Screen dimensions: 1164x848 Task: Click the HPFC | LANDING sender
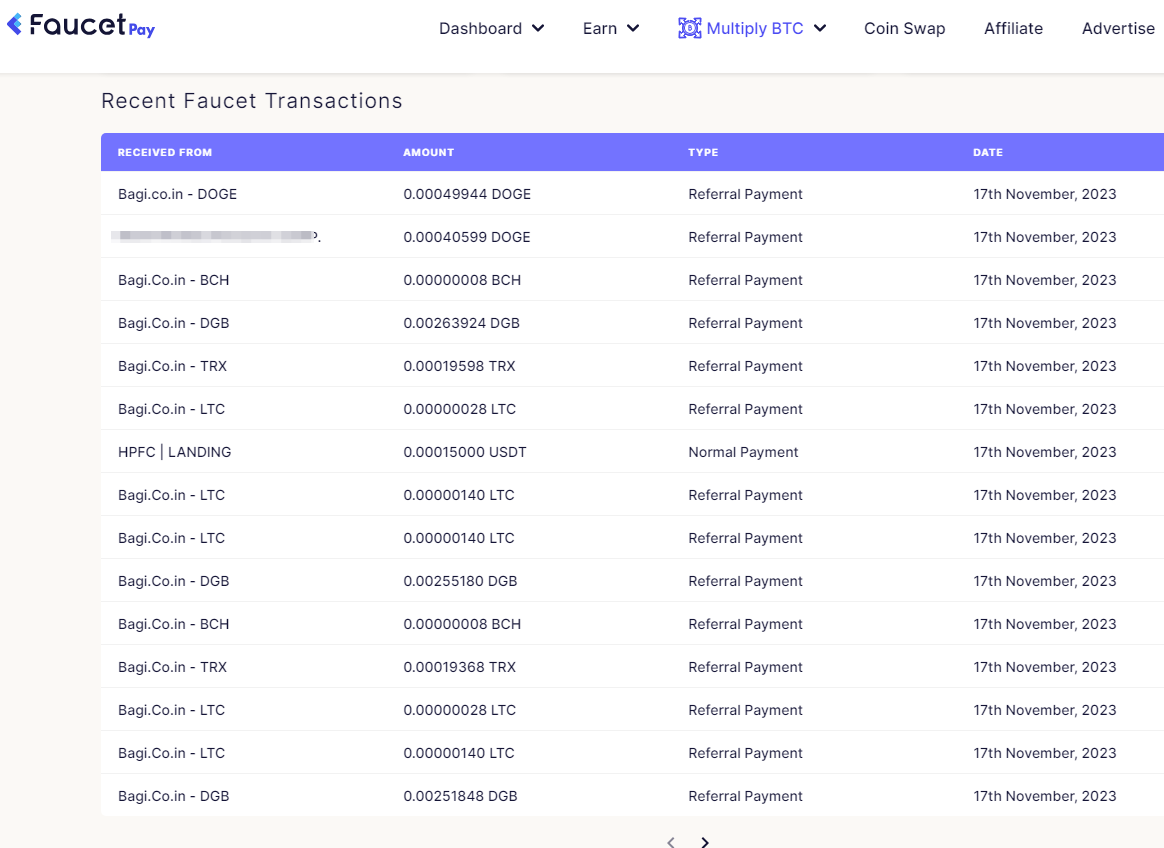(x=174, y=452)
